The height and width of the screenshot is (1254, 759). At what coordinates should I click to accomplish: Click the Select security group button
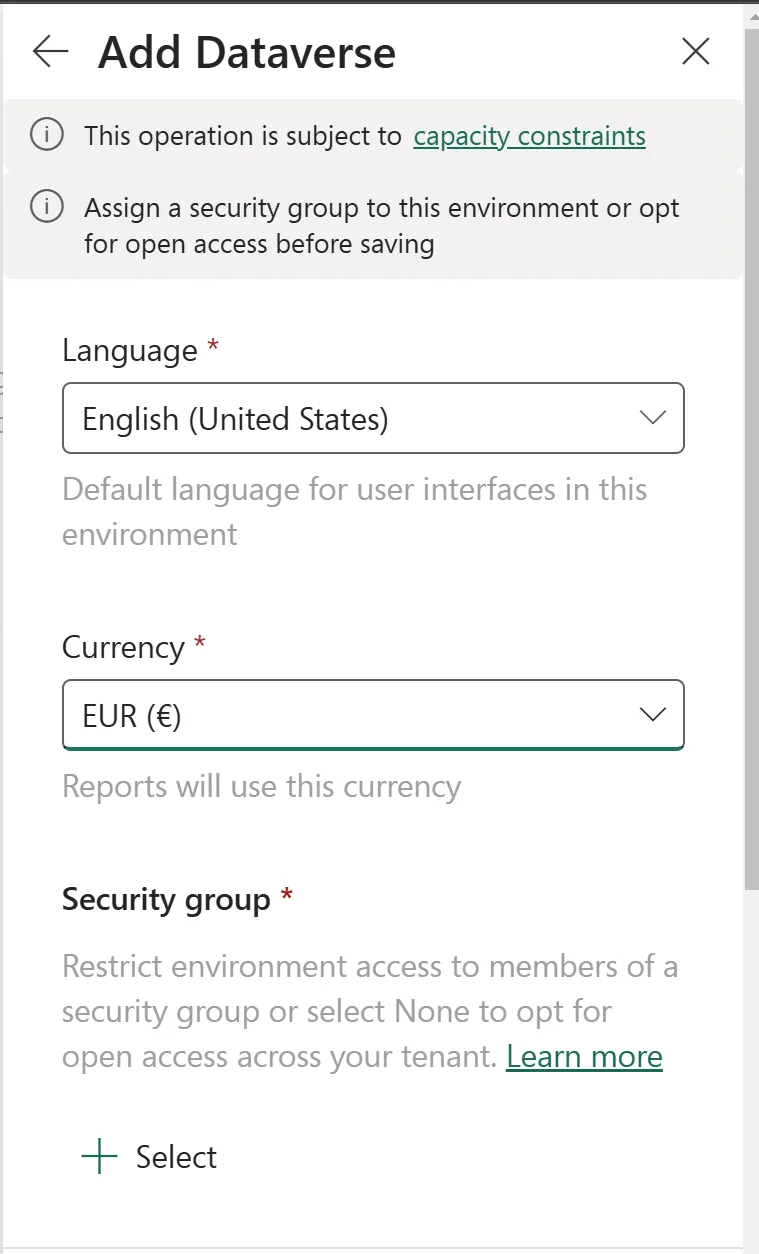tap(149, 1157)
